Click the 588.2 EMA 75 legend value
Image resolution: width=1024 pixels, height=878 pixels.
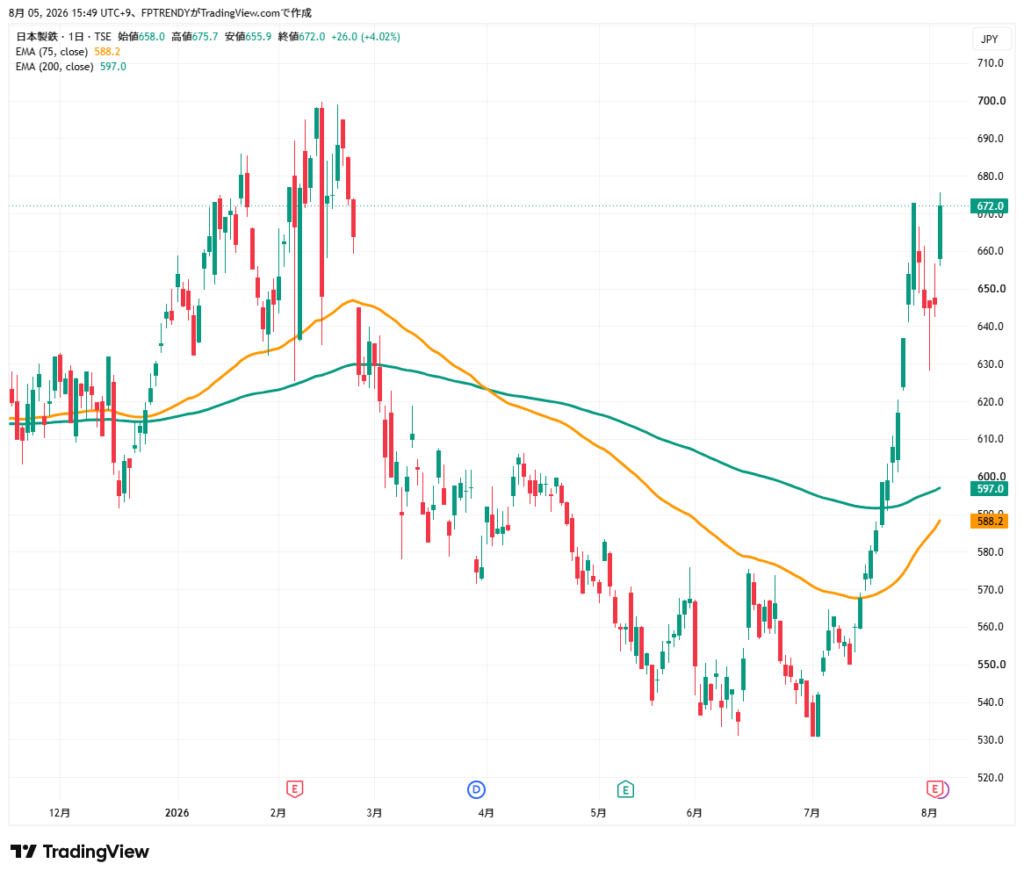pos(107,52)
